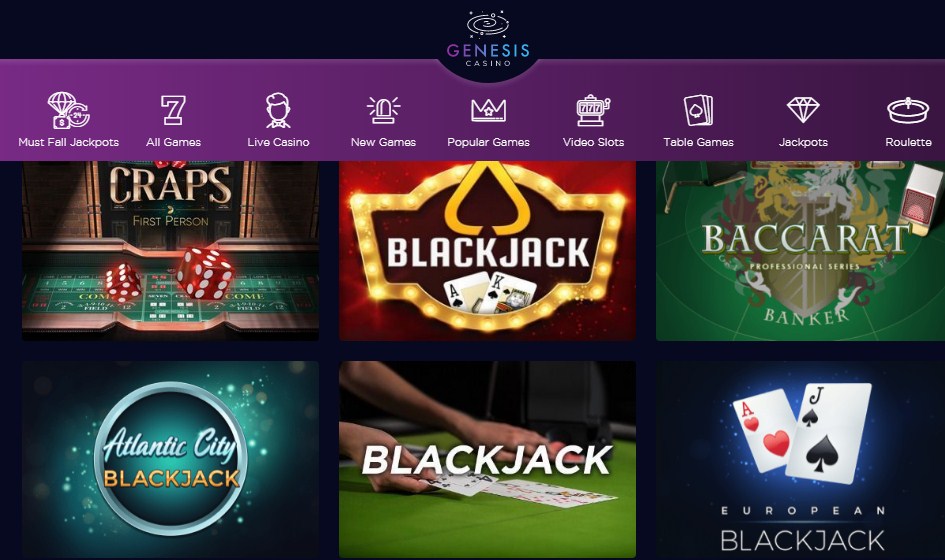The image size is (945, 560).
Task: Launch the European Blackjack game
Action: pos(800,459)
